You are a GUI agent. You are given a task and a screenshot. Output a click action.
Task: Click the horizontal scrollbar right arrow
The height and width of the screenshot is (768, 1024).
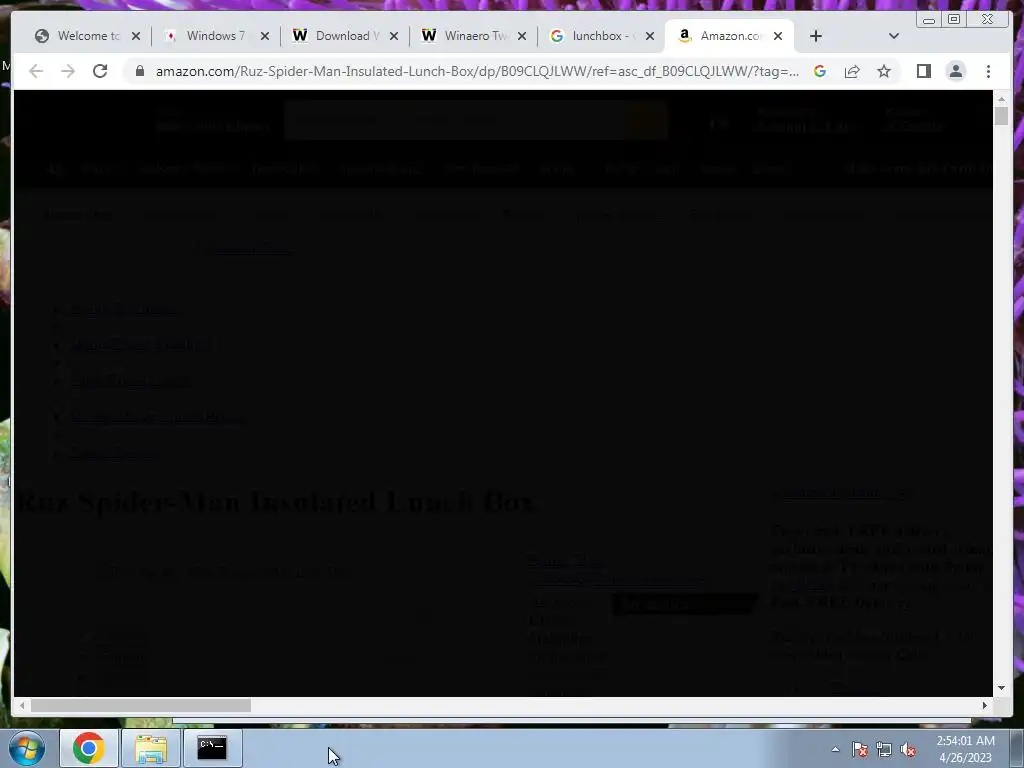tap(985, 705)
